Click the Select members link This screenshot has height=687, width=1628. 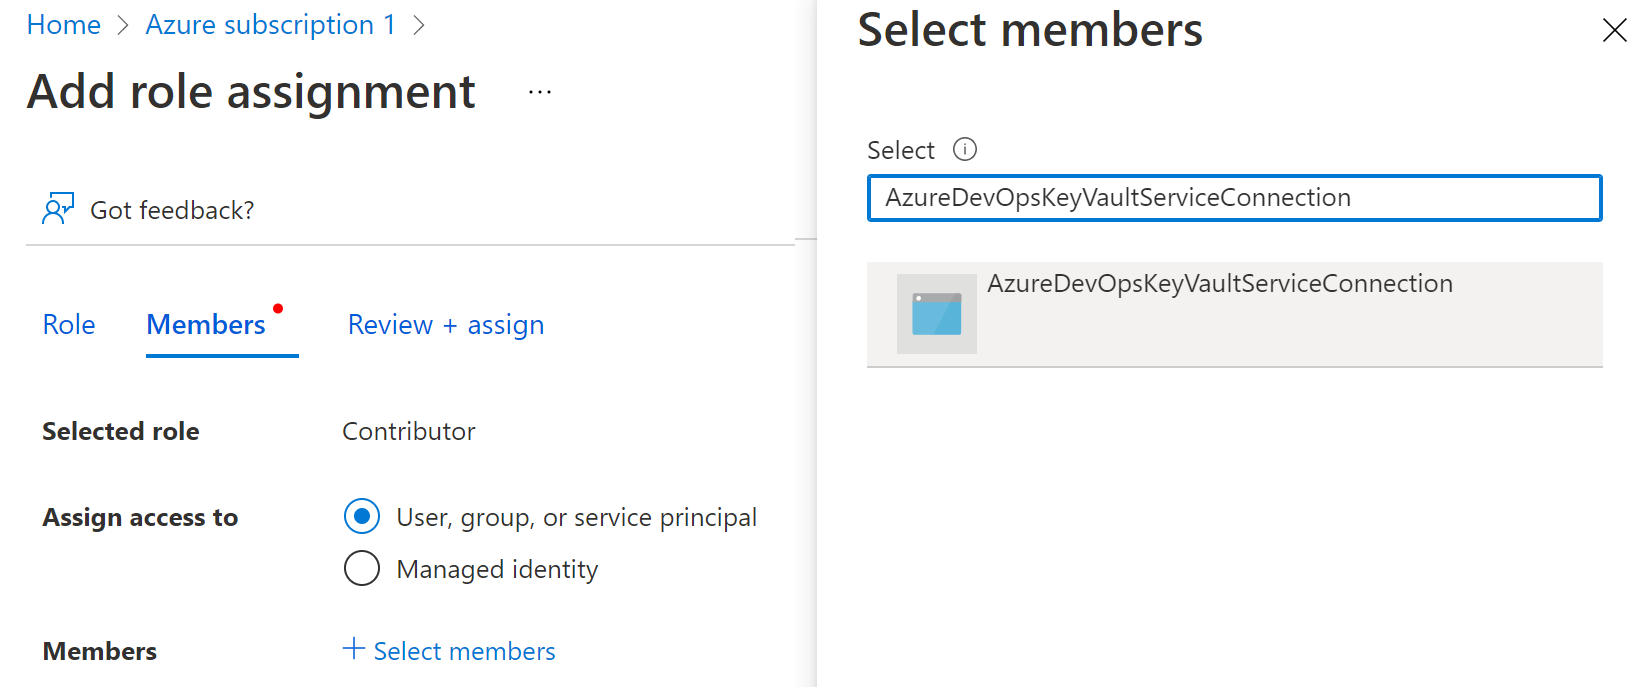(x=464, y=651)
